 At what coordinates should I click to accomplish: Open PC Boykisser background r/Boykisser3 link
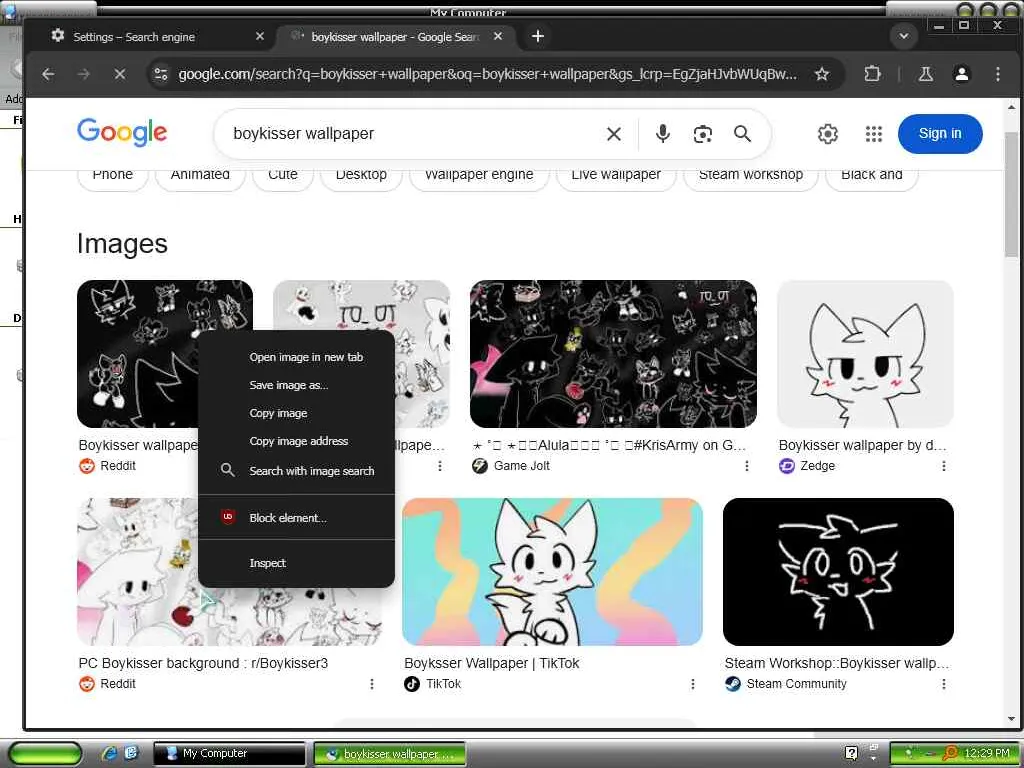(203, 663)
